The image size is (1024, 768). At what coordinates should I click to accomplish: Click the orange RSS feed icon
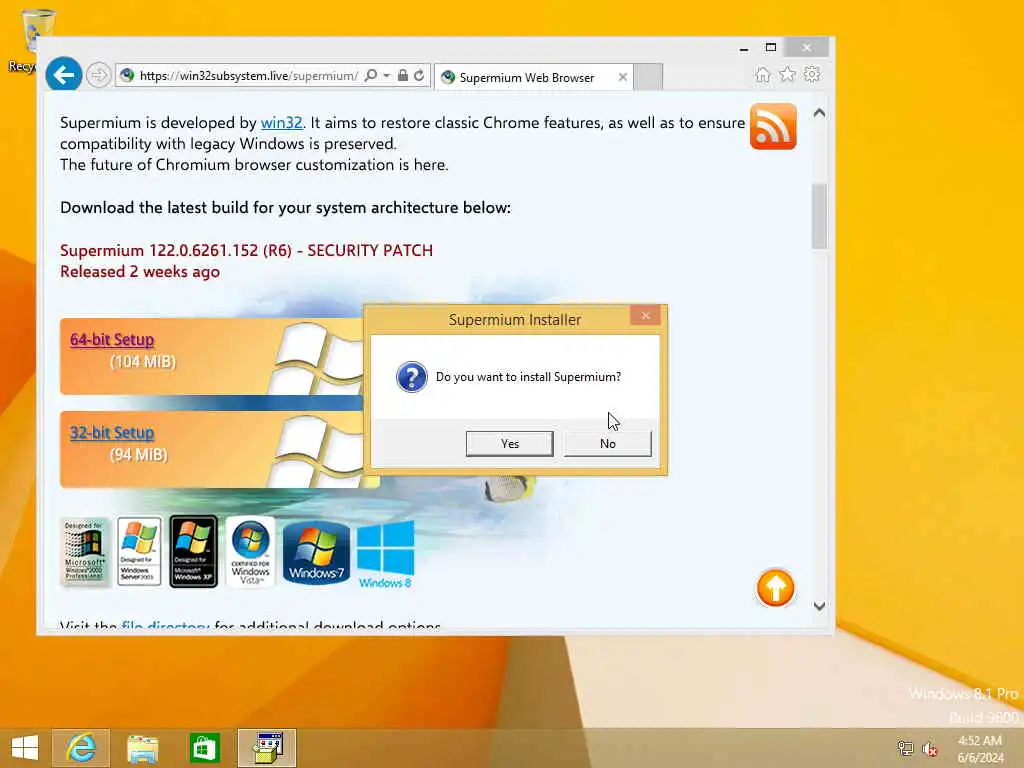coord(773,126)
